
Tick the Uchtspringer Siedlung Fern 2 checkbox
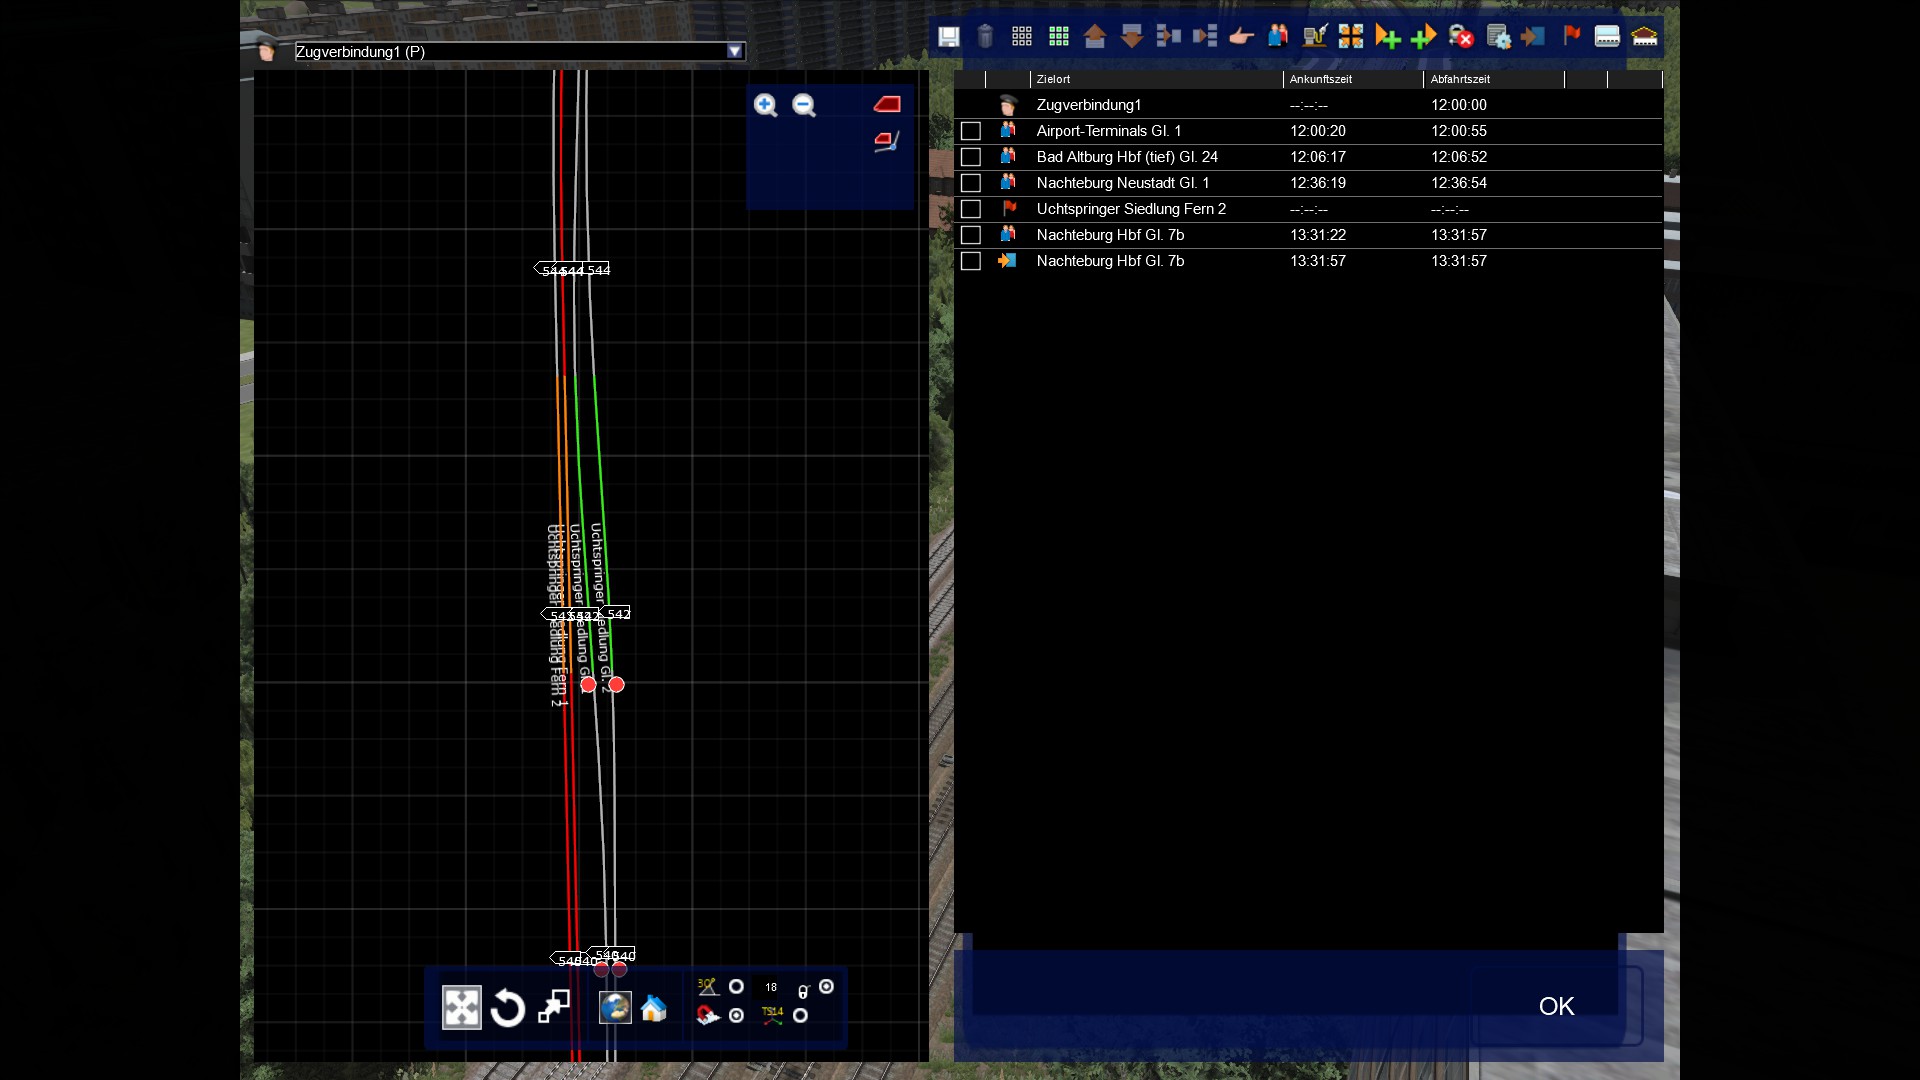(970, 209)
